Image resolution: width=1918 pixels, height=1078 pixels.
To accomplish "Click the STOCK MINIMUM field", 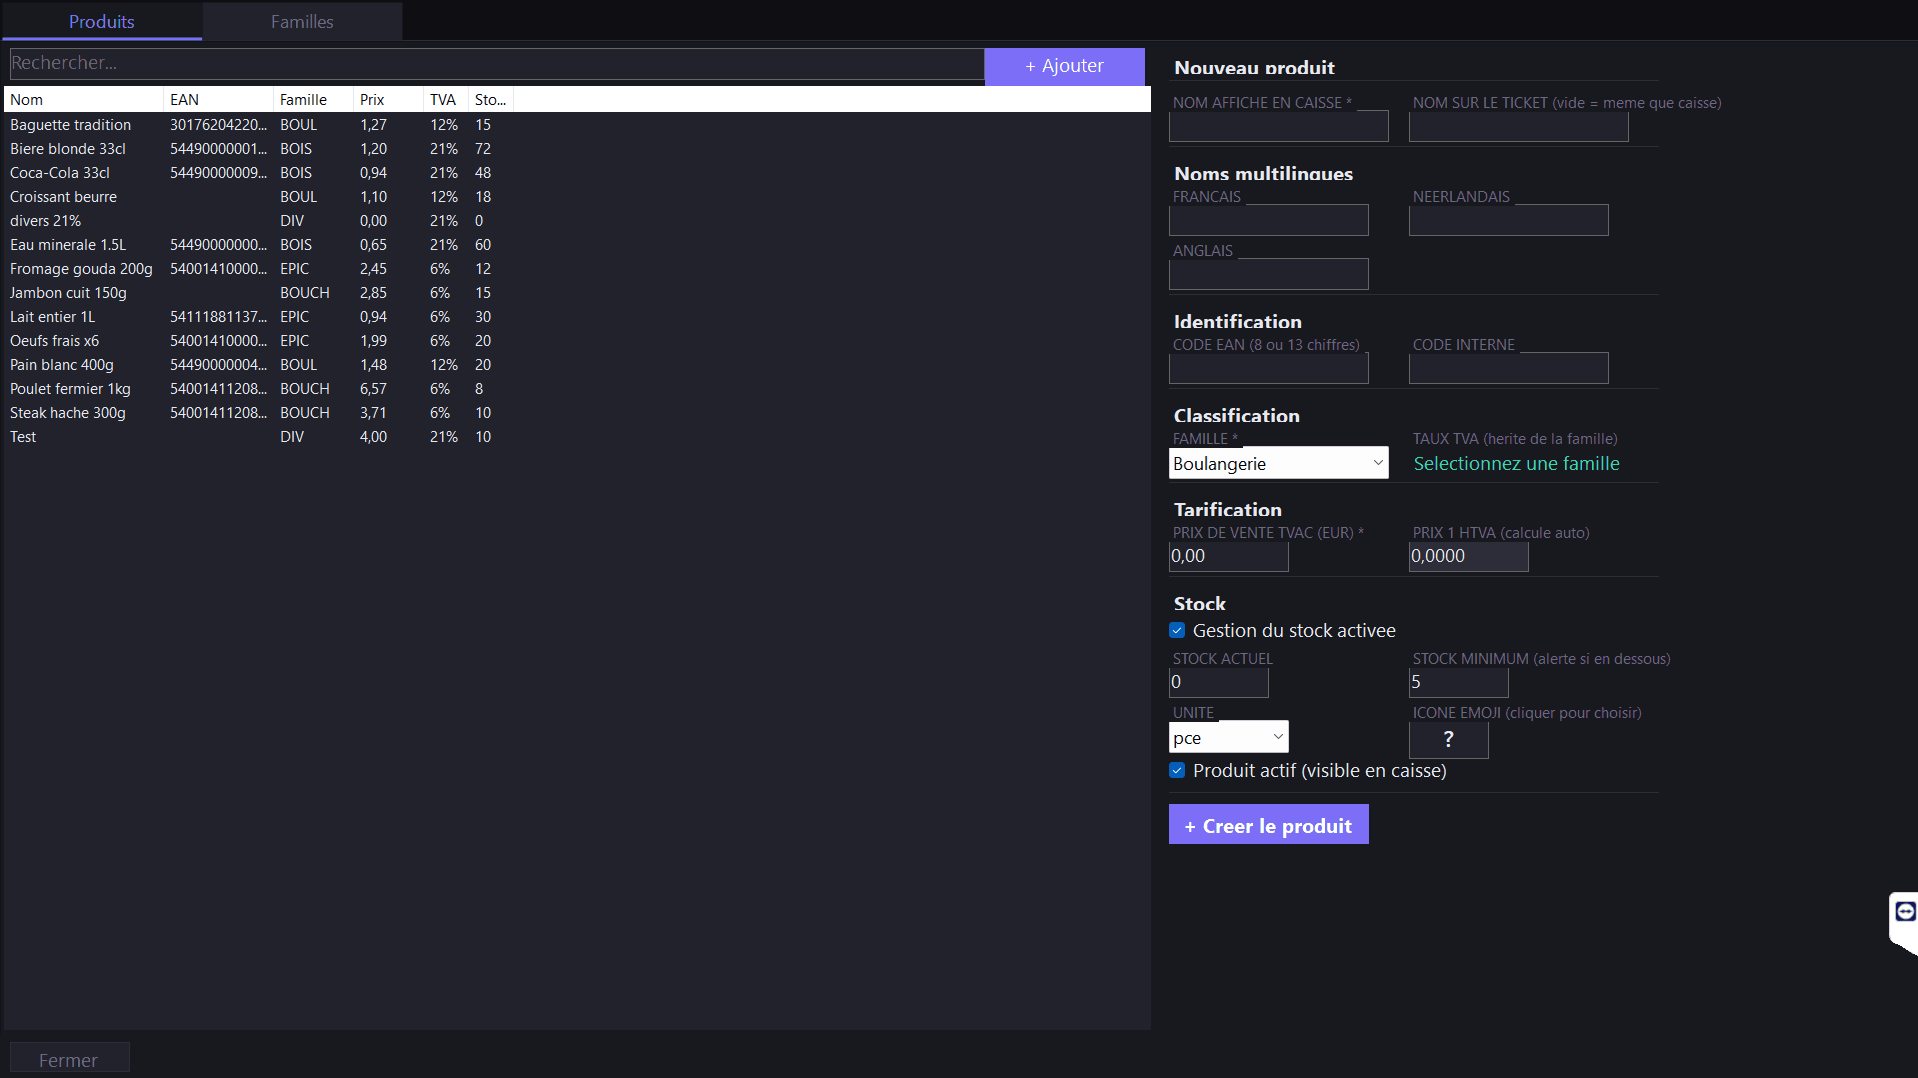I will pos(1458,682).
